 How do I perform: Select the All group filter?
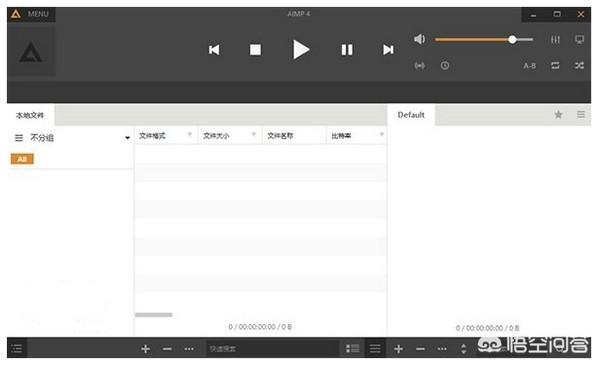click(22, 159)
